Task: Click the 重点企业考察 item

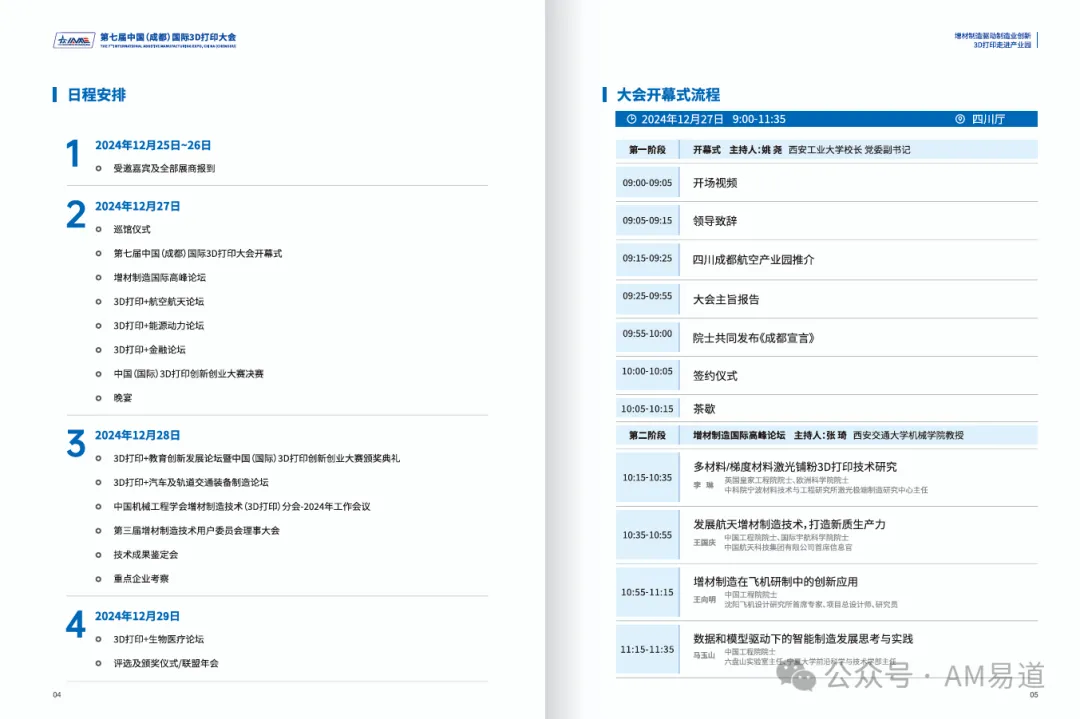Action: 141,579
